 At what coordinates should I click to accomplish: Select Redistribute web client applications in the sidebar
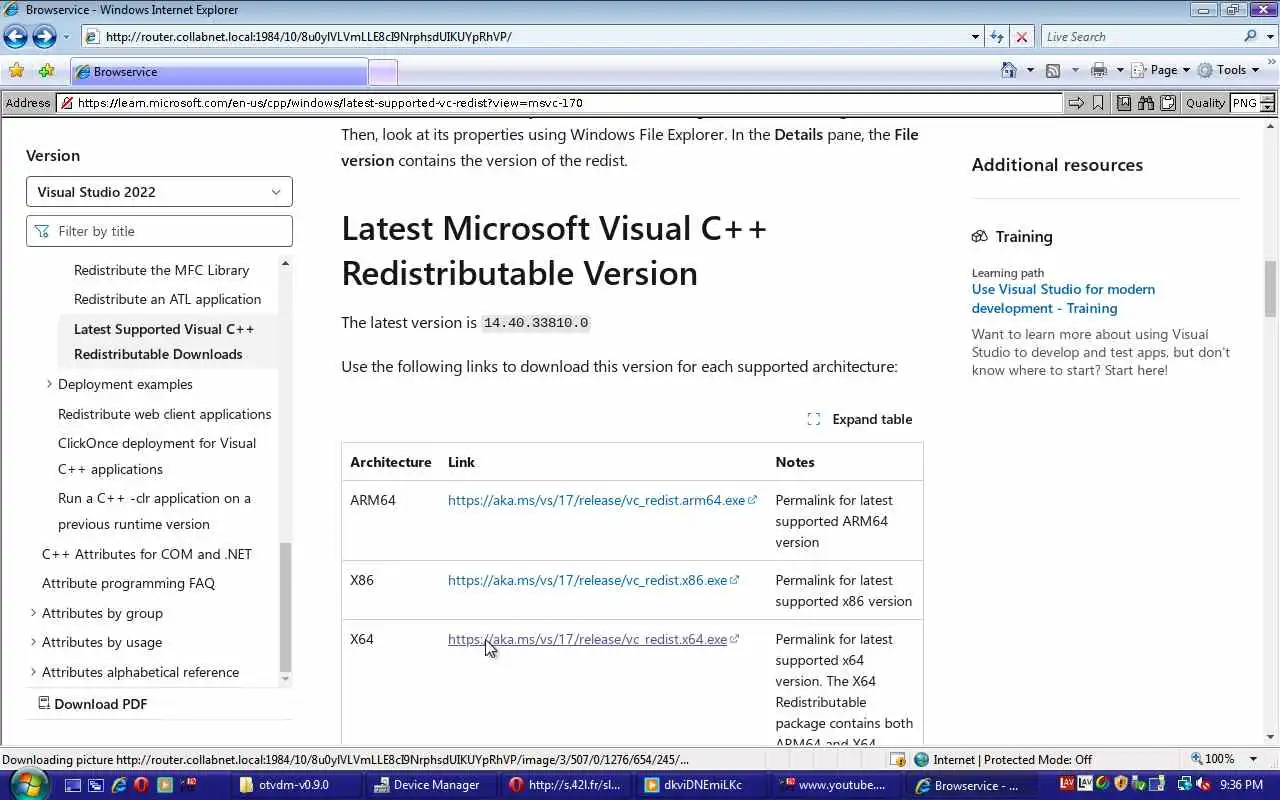[x=165, y=414]
